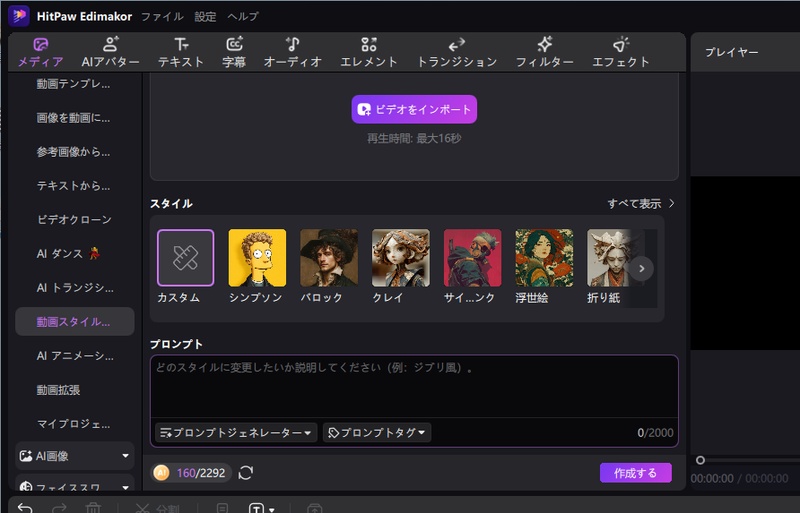This screenshot has height=513, width=800.
Task: Choose the バロック style thumbnail
Action: pyautogui.click(x=329, y=258)
